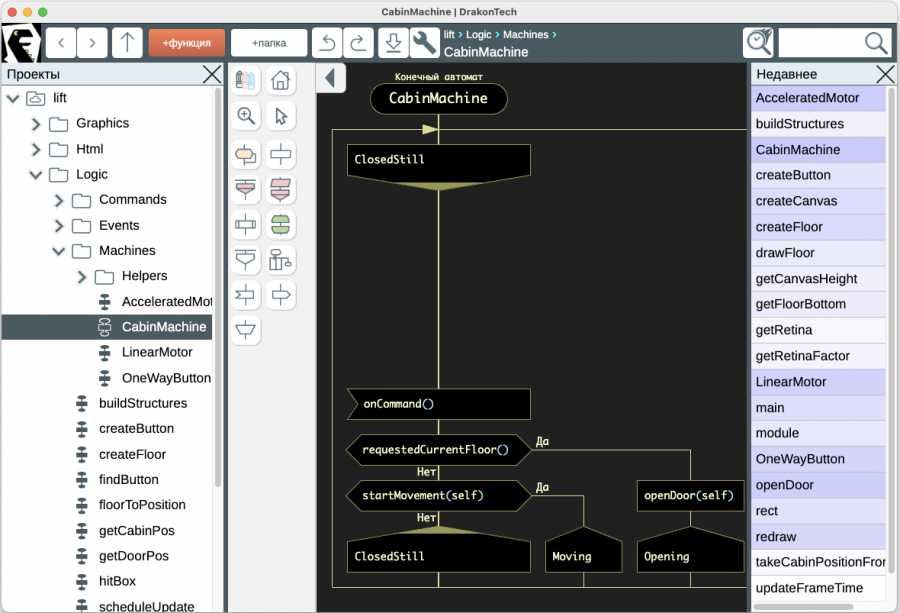This screenshot has height=613, width=900.
Task: Insert the green loop icon
Action: [281, 224]
